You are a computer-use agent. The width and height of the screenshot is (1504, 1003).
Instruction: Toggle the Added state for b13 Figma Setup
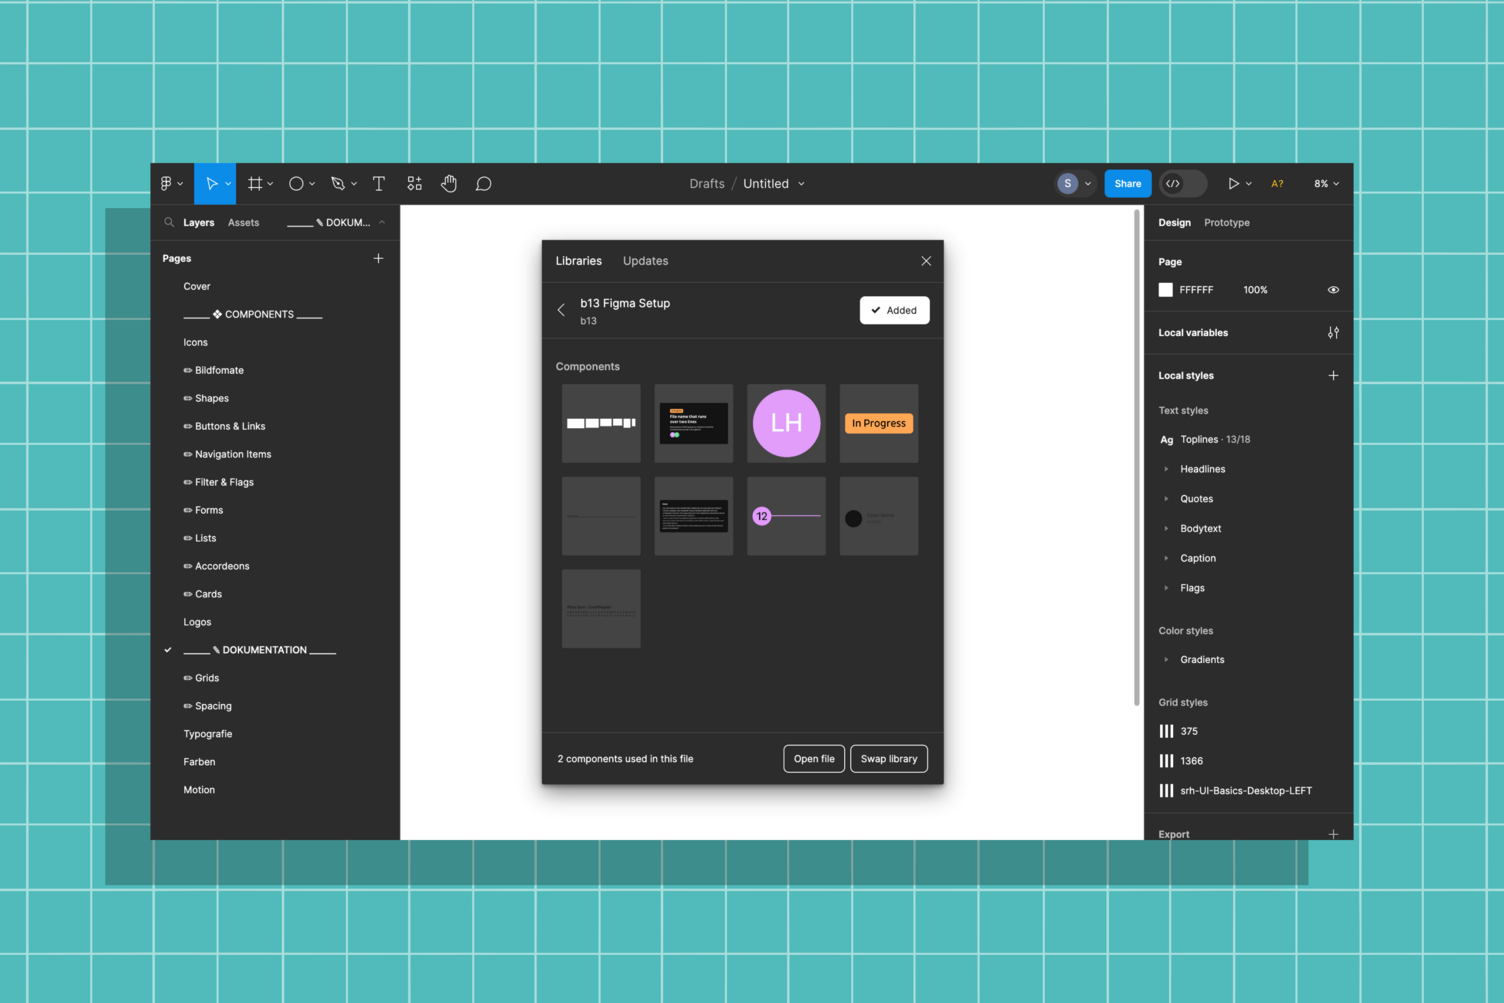click(894, 310)
